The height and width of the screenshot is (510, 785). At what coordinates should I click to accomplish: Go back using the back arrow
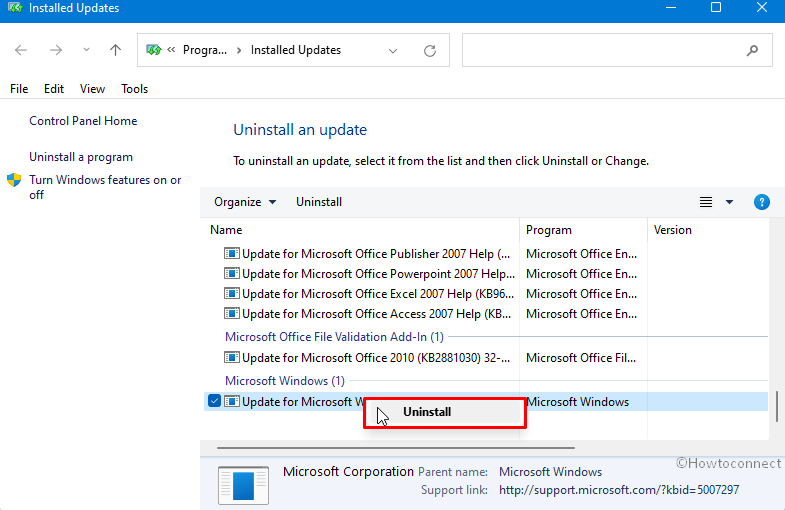tap(21, 50)
